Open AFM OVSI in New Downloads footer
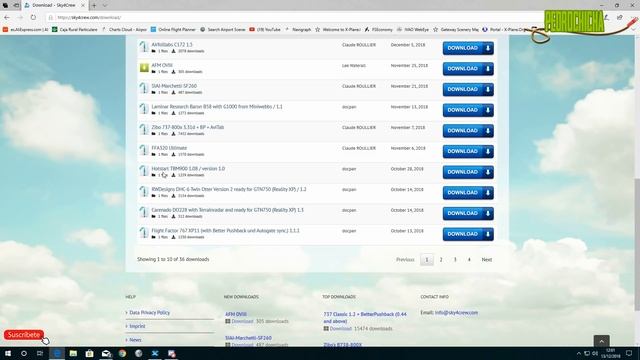The image size is (640, 360). [x=236, y=314]
